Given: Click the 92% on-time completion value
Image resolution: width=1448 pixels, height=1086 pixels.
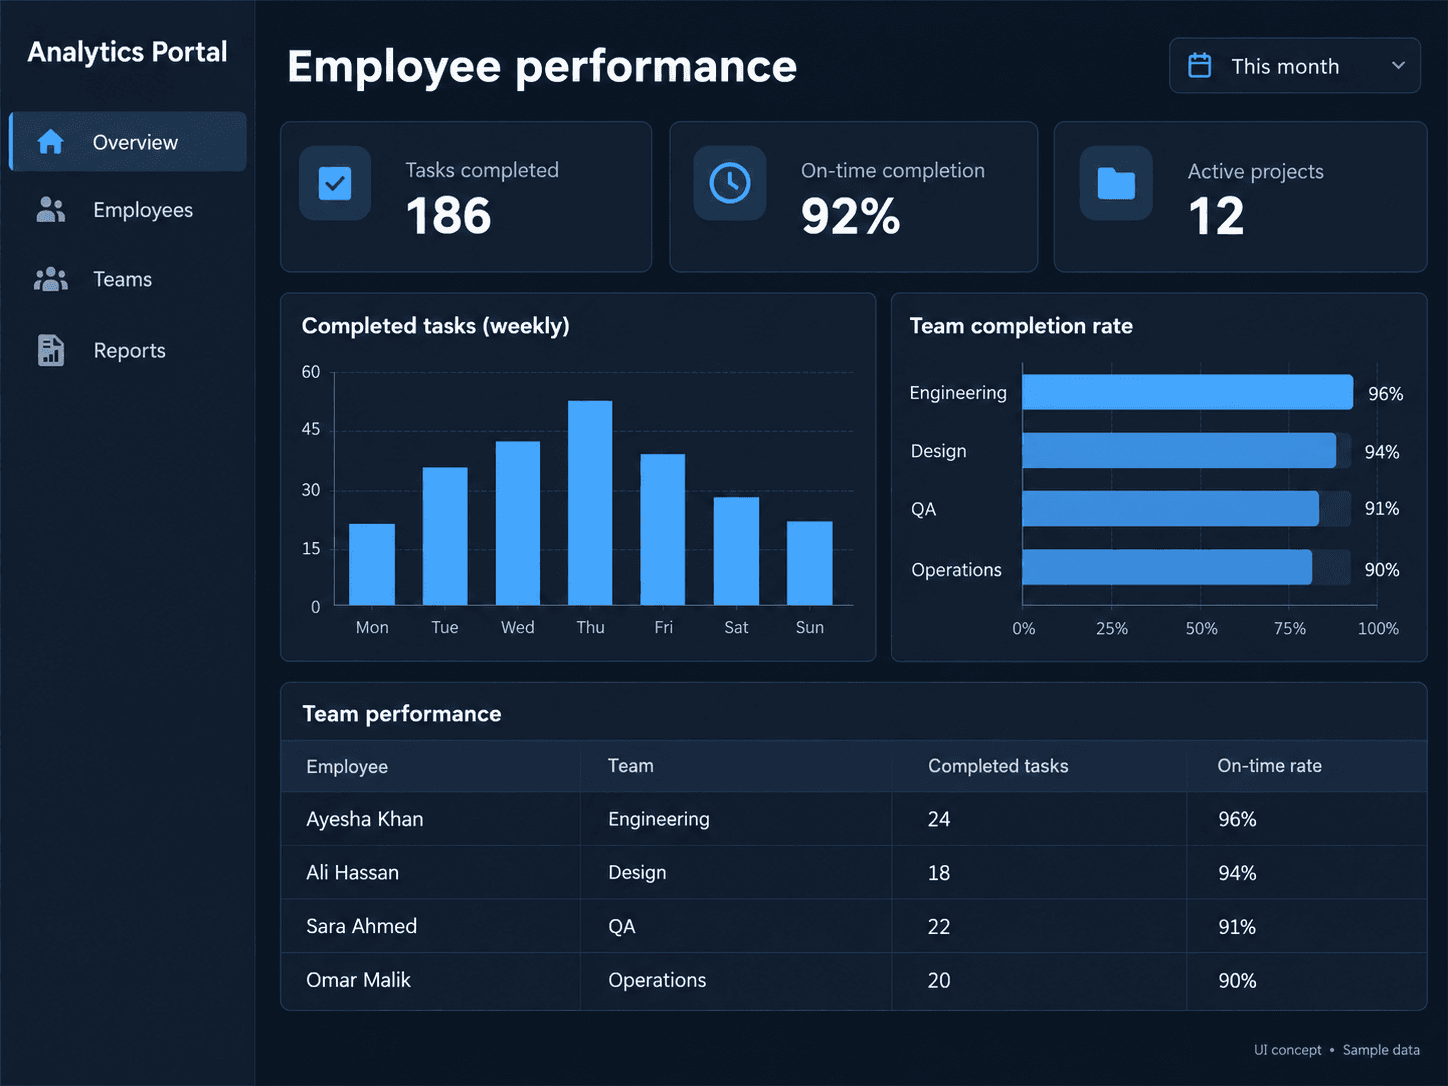Looking at the screenshot, I should click(851, 216).
